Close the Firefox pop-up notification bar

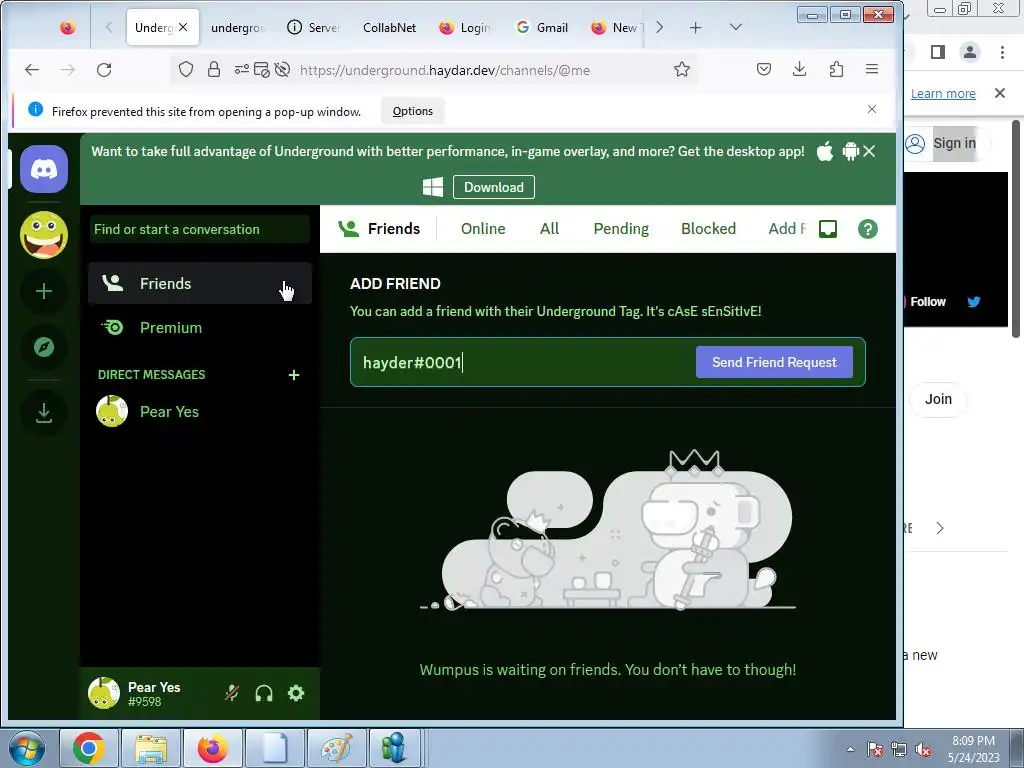872,109
